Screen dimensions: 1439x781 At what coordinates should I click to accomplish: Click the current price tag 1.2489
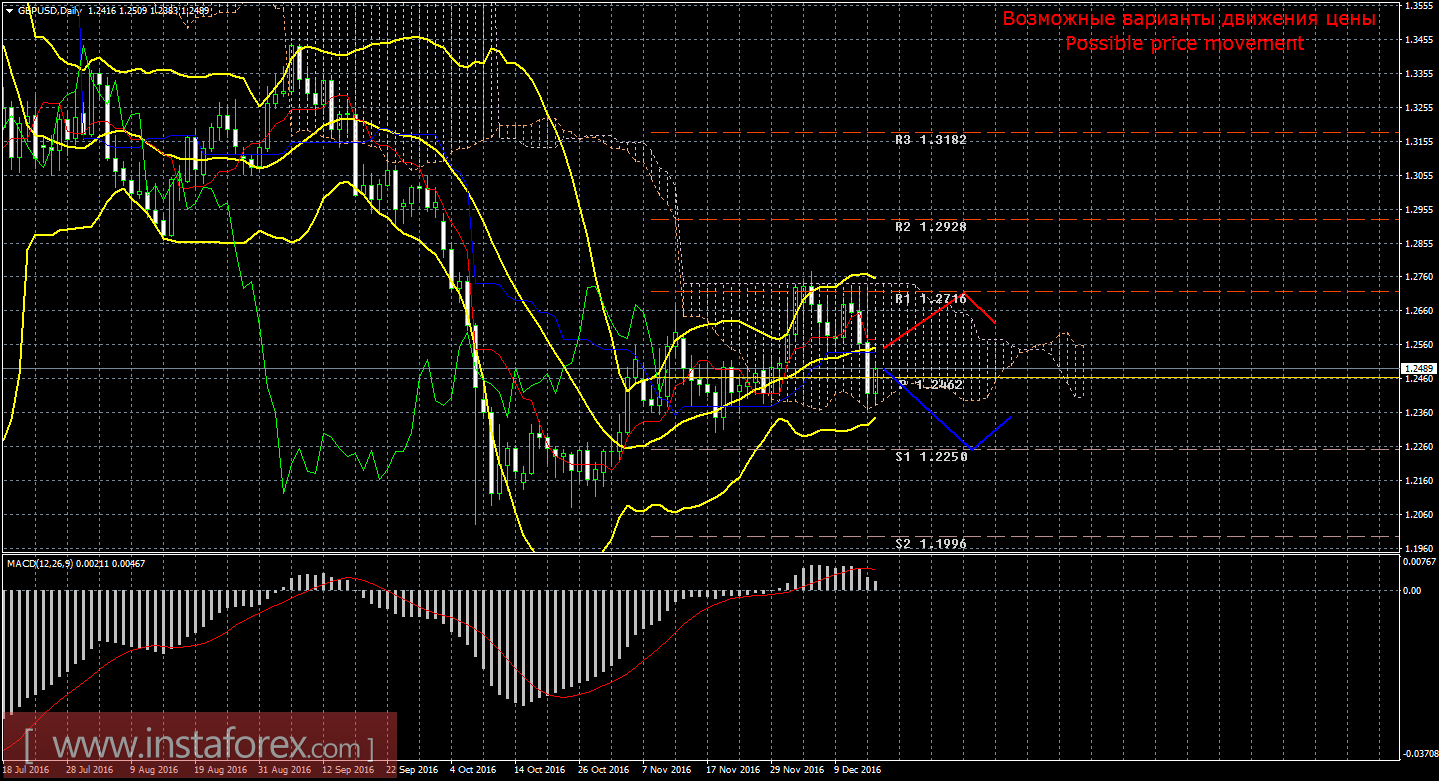tap(1417, 369)
